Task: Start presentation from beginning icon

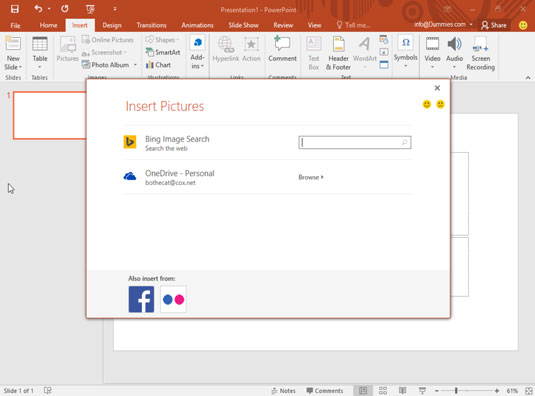Action: click(90, 9)
